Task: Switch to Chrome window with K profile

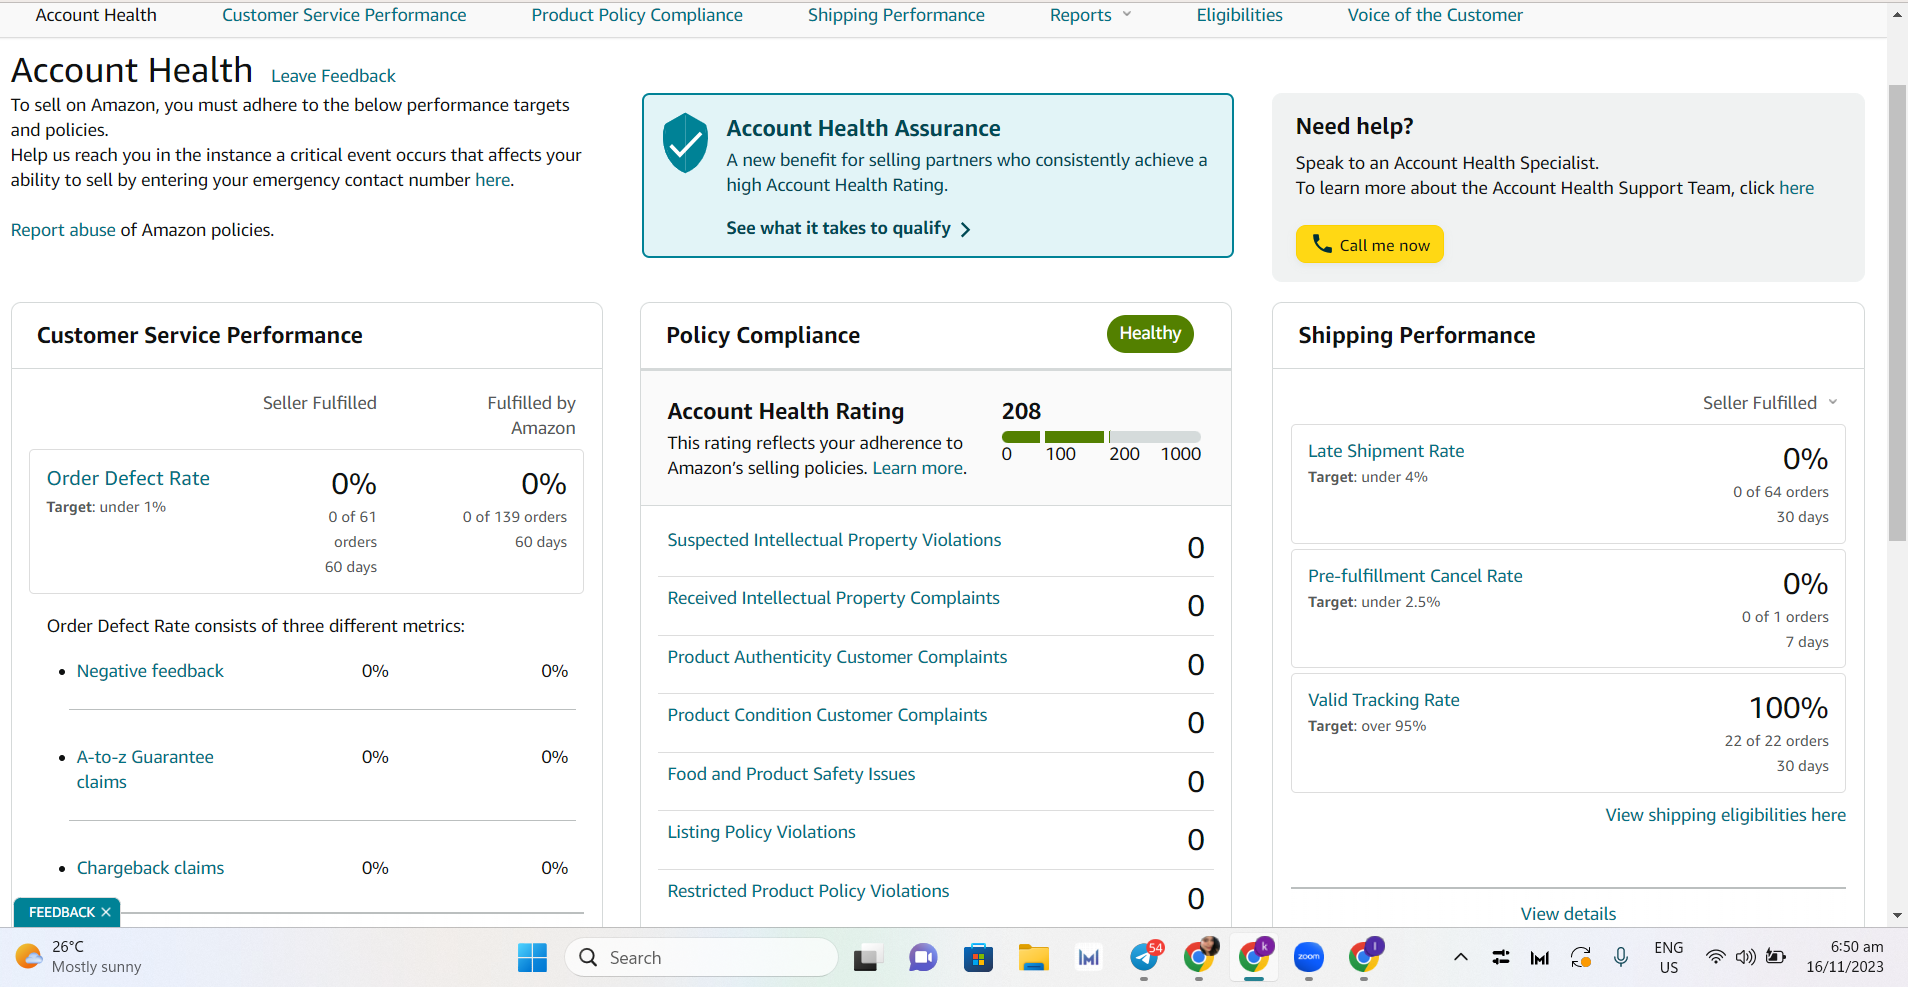Action: [1254, 957]
